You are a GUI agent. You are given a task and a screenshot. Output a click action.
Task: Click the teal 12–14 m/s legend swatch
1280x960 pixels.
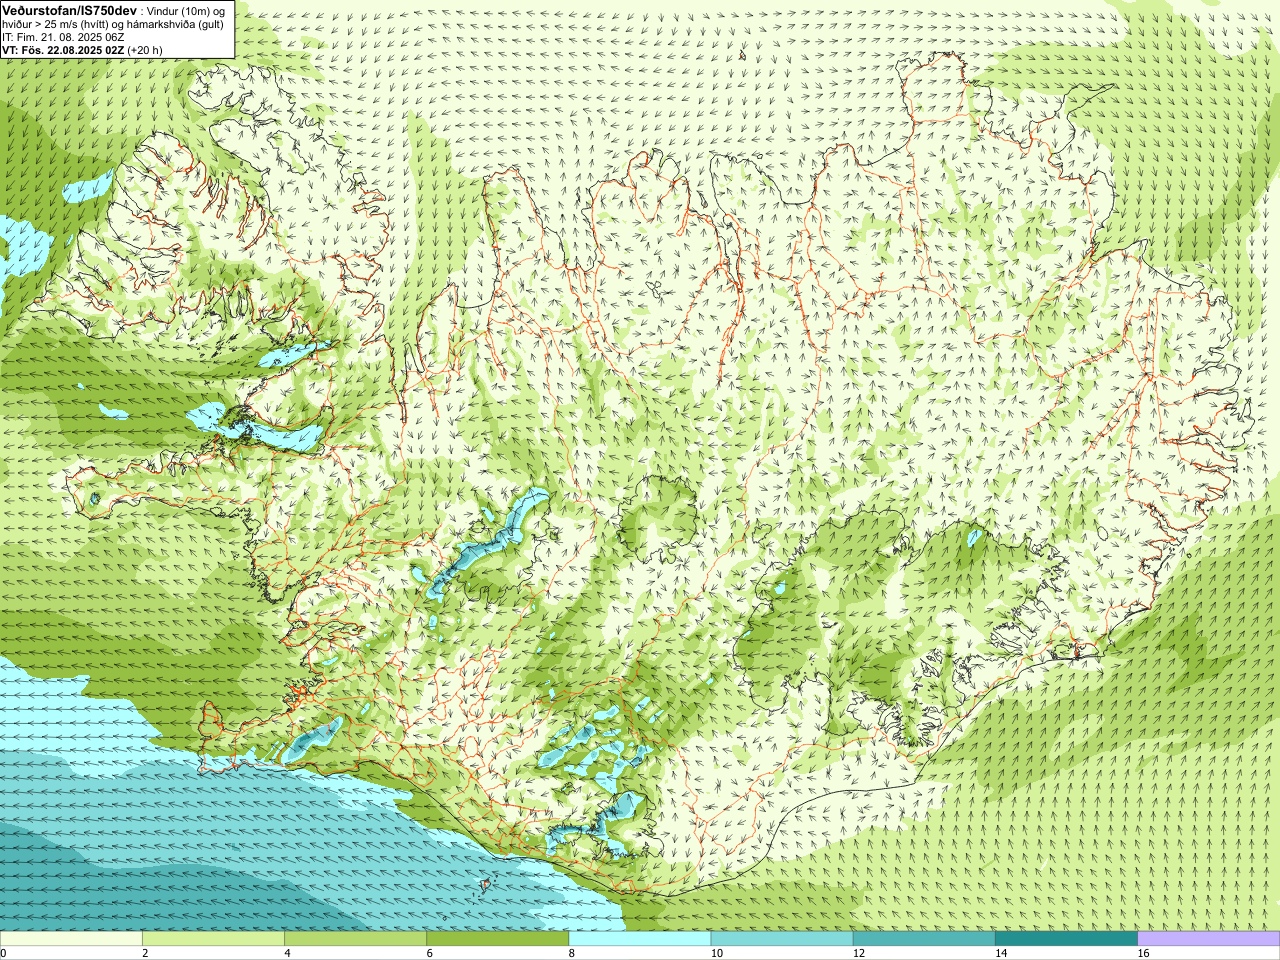[x=924, y=939]
